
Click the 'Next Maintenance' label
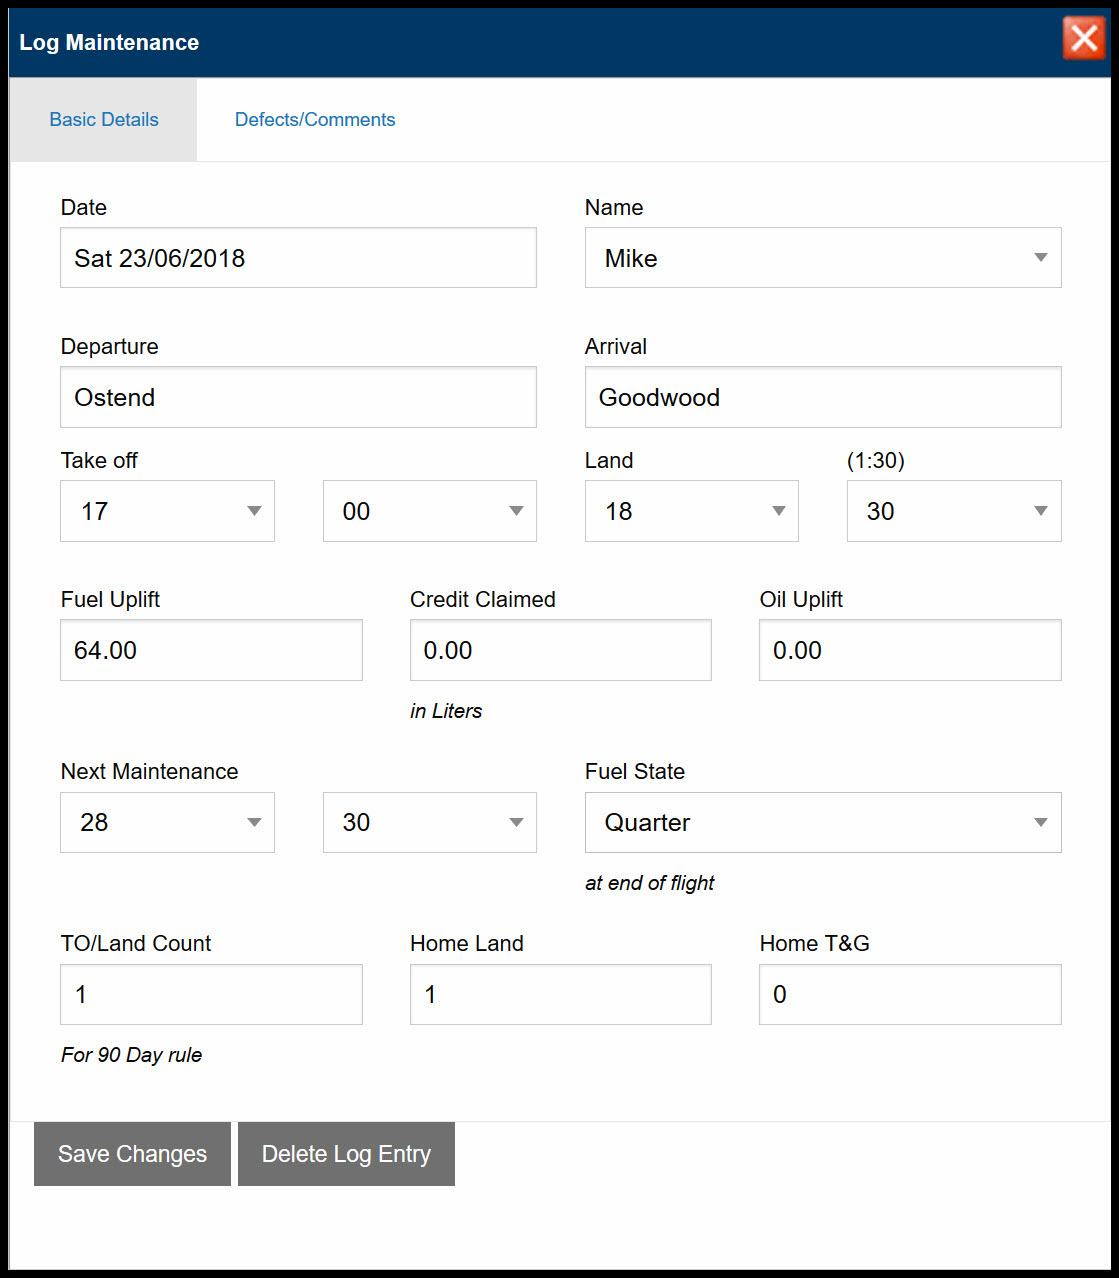click(150, 771)
